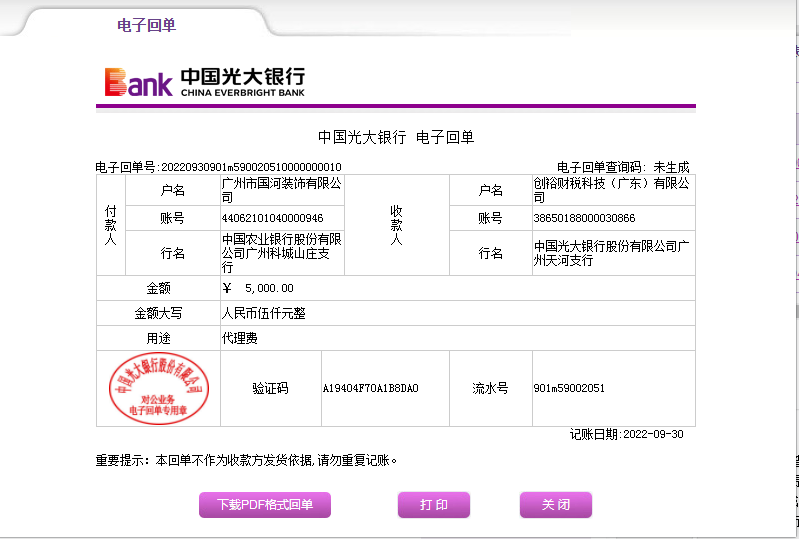
Task: Click the e-receipt number 20220930901m590020510000000010
Action: (x=251, y=167)
